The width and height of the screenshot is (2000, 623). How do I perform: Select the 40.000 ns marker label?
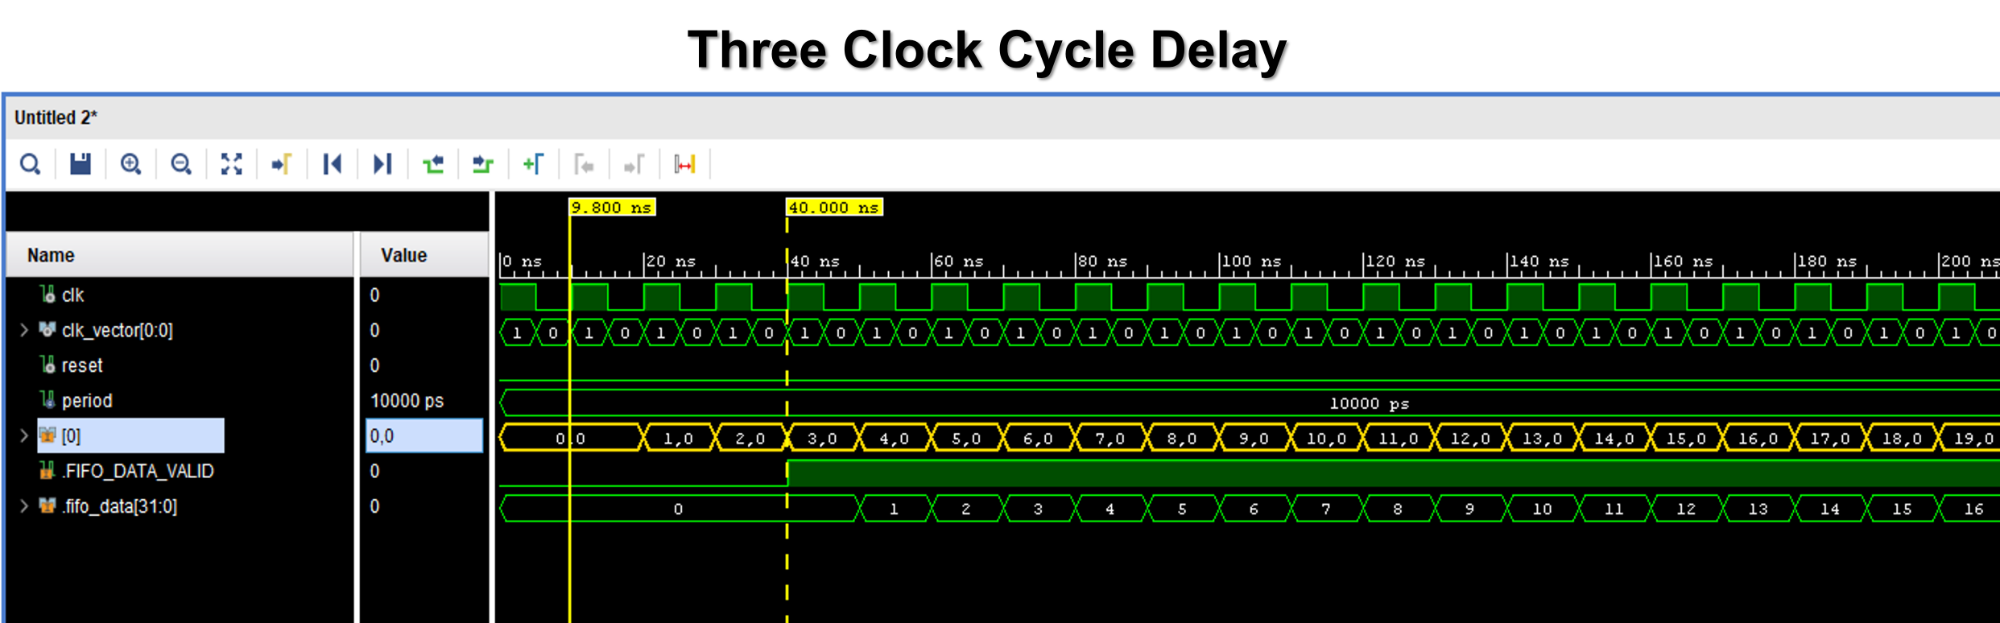click(834, 208)
